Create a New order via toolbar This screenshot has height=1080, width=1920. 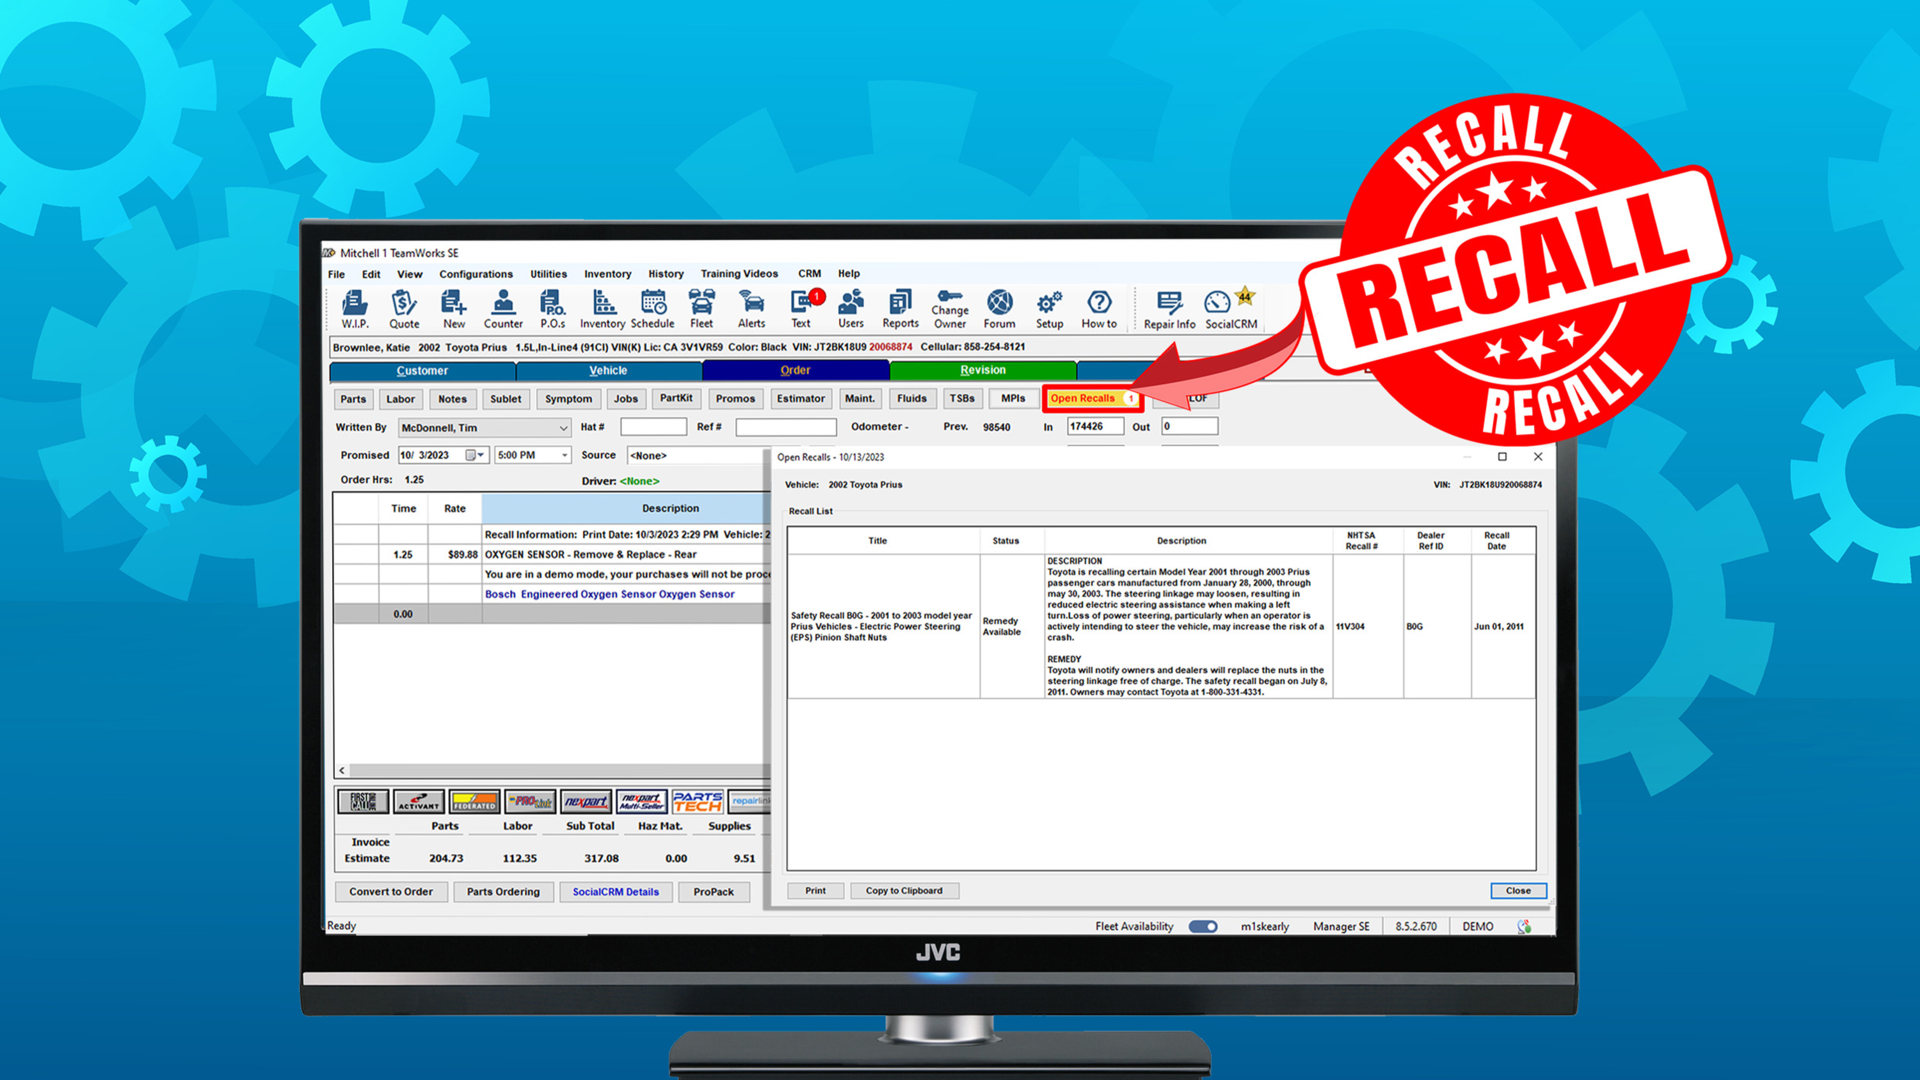point(454,309)
